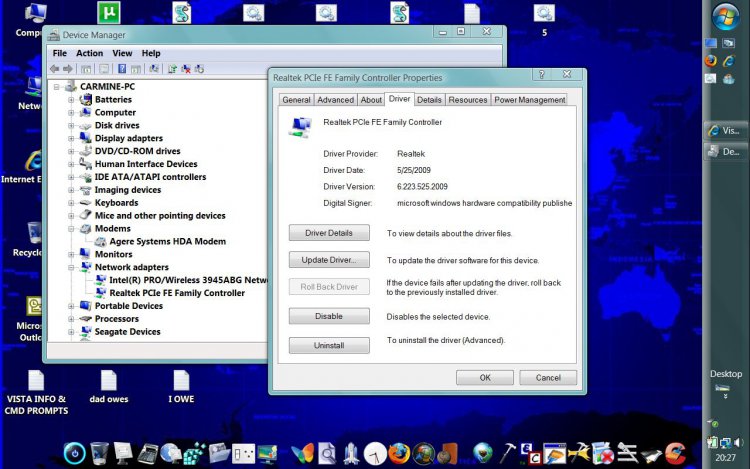Click Scan for hardware changes toolbar icon
The image size is (750, 469).
154,69
